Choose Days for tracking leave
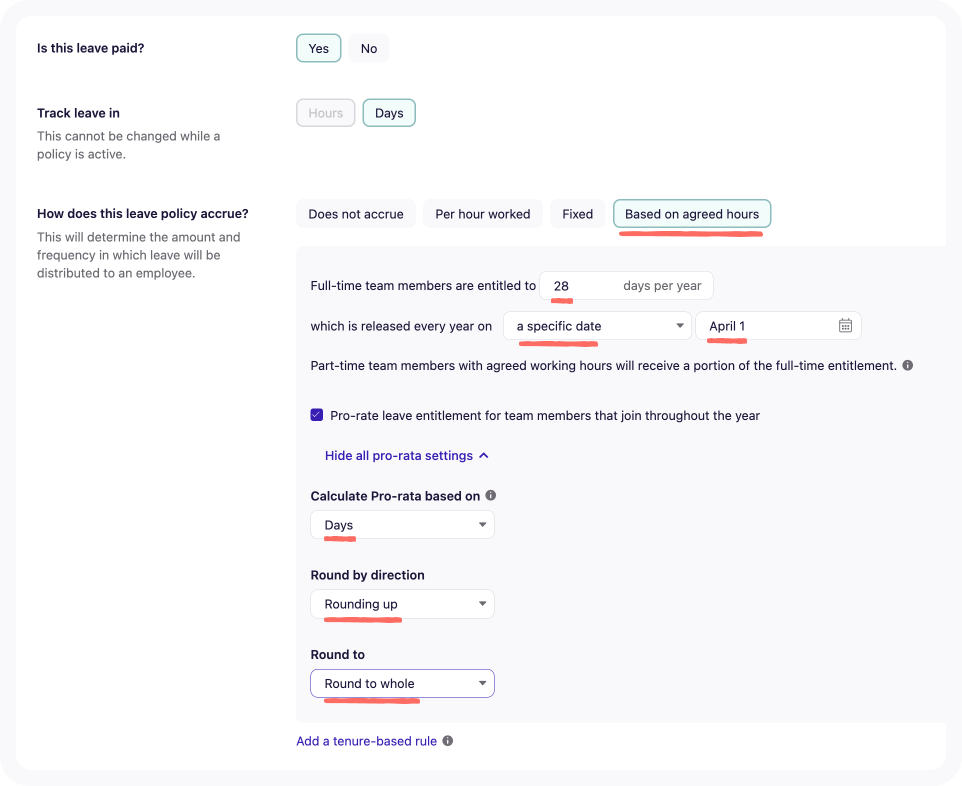This screenshot has height=786, width=962. [389, 113]
